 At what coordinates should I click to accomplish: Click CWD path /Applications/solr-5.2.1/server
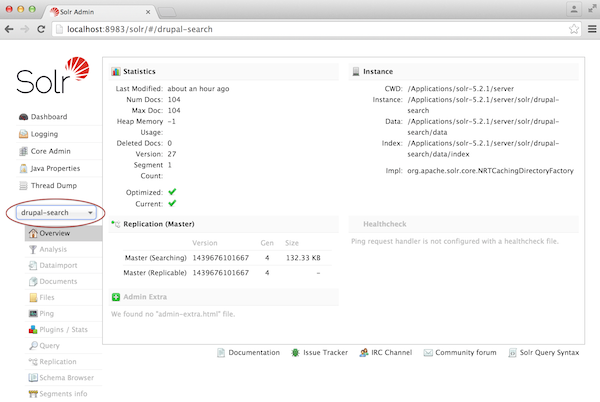click(x=461, y=88)
